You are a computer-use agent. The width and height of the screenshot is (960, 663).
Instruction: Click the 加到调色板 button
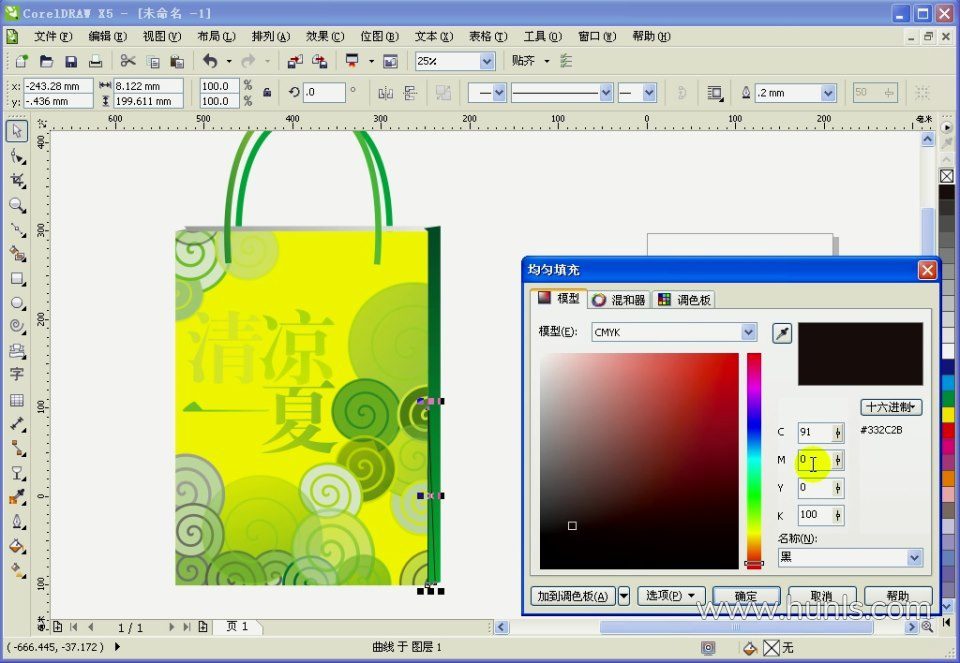tap(572, 596)
